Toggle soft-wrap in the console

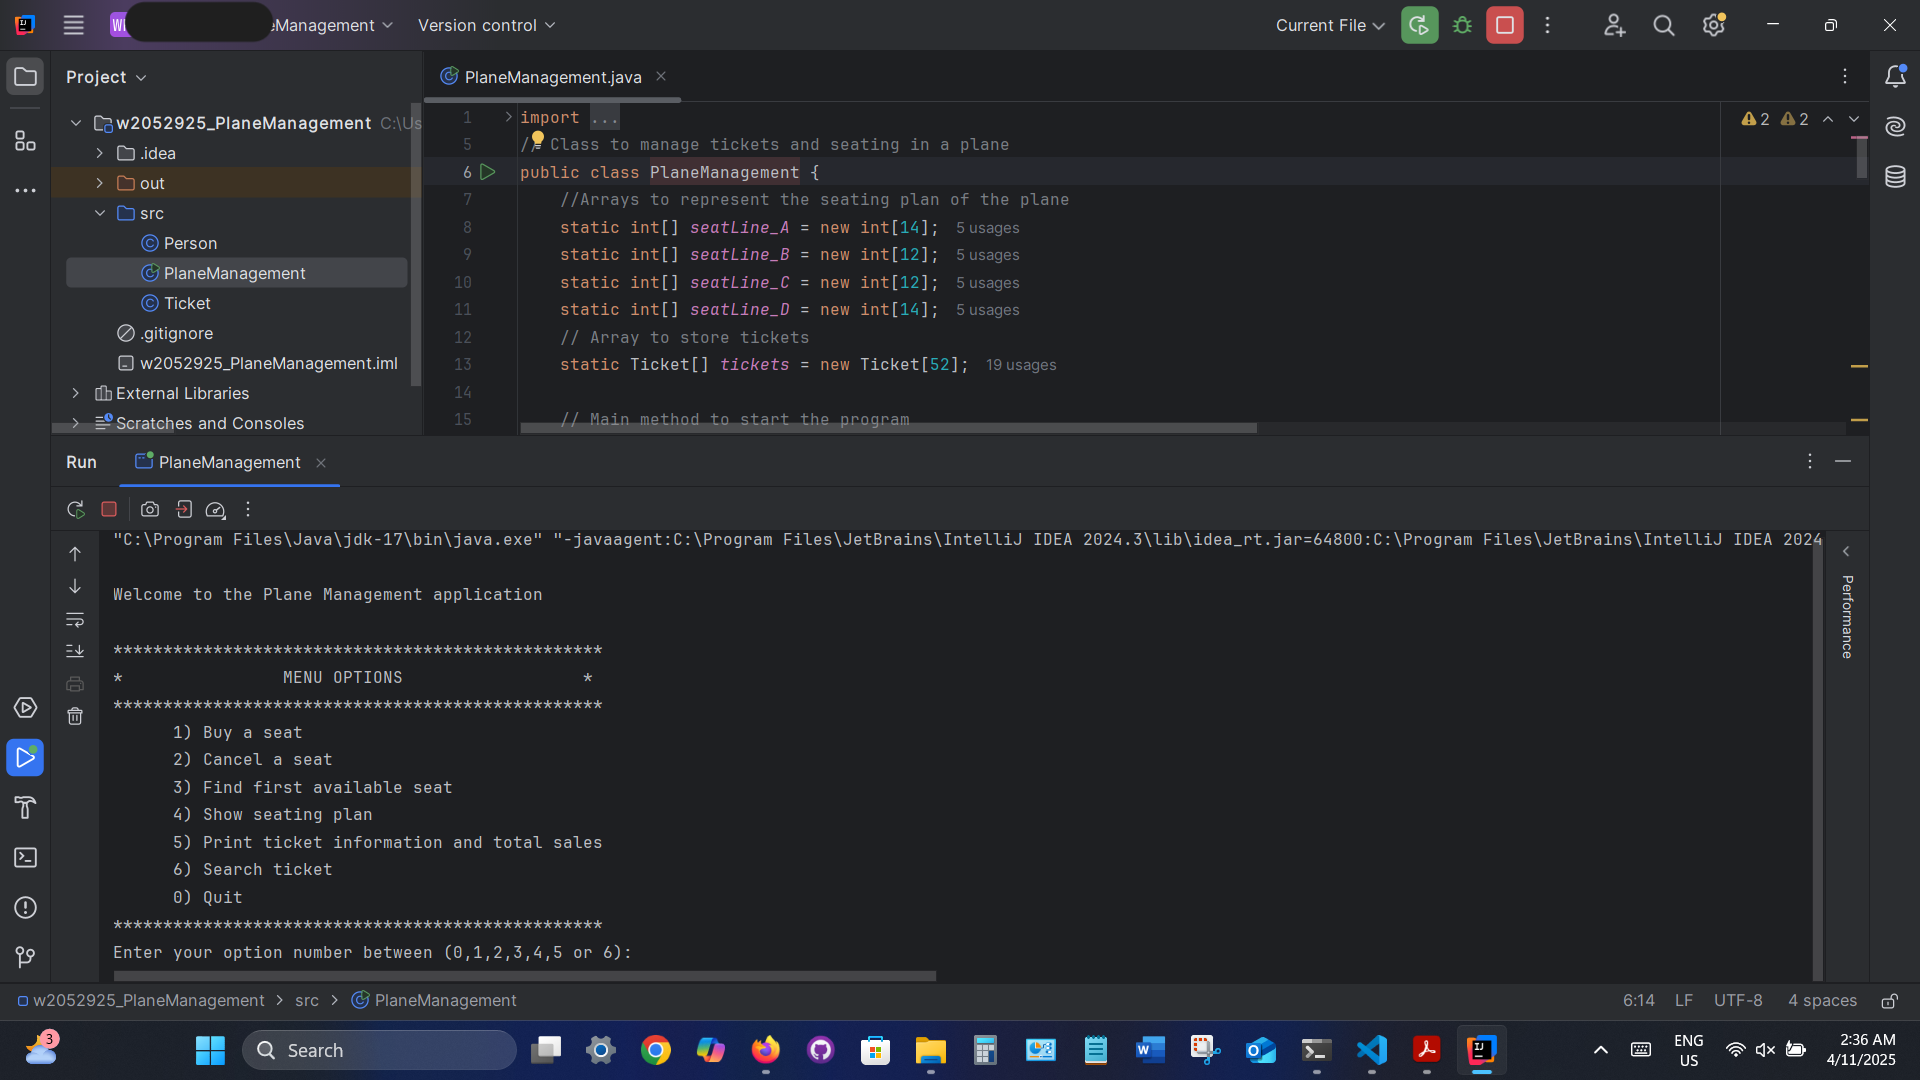(75, 619)
